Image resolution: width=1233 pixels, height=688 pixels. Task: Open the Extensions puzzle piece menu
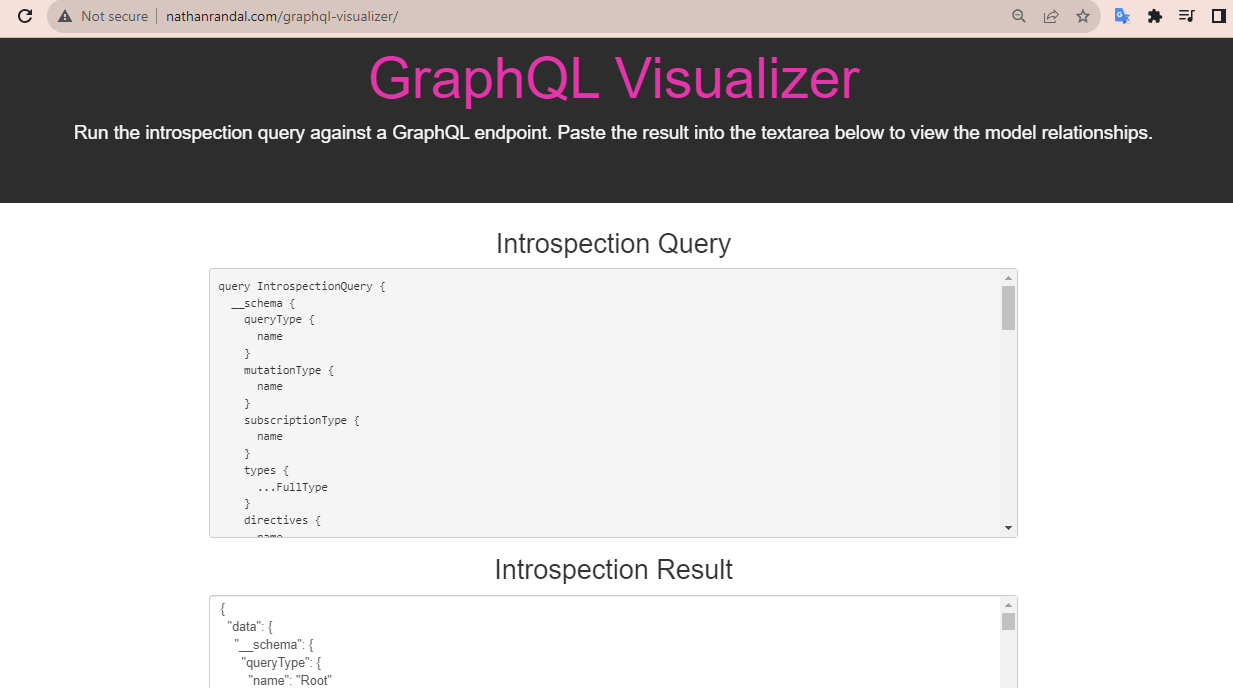(x=1155, y=16)
